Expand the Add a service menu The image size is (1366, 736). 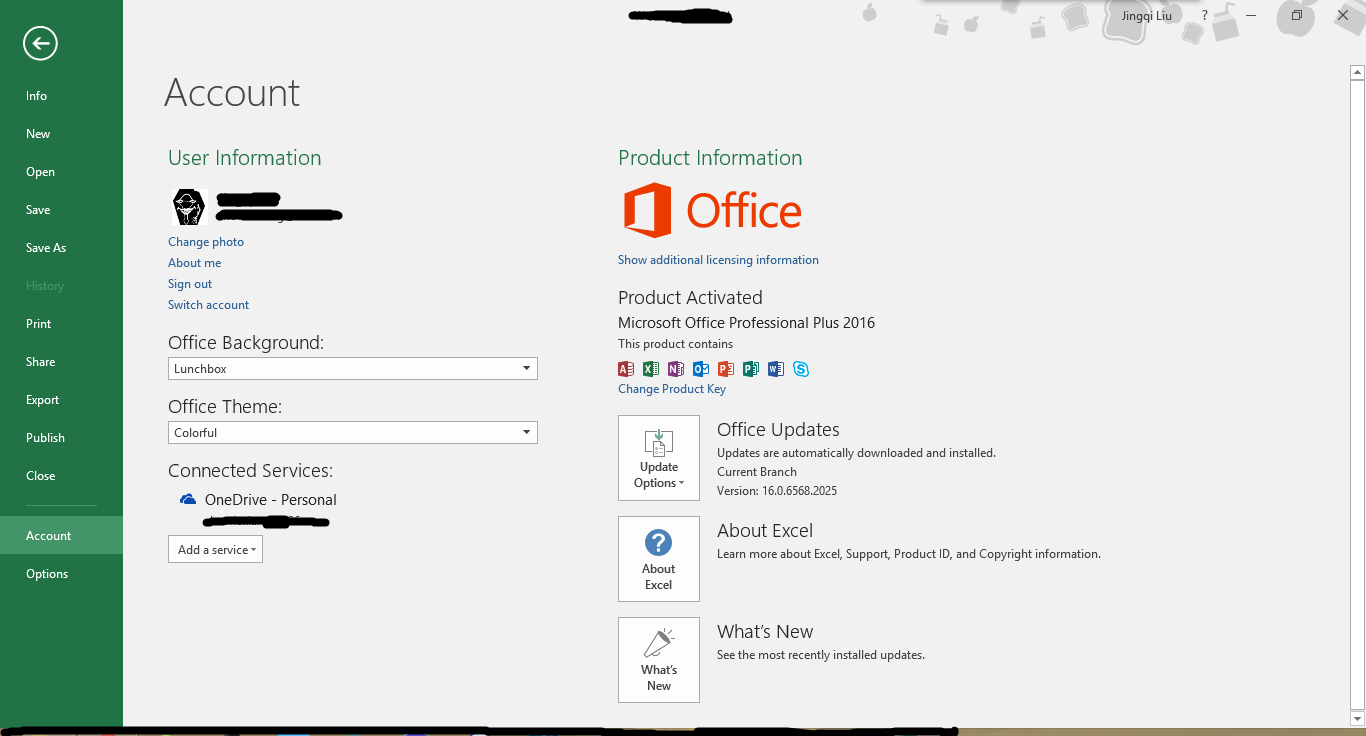[x=215, y=549]
